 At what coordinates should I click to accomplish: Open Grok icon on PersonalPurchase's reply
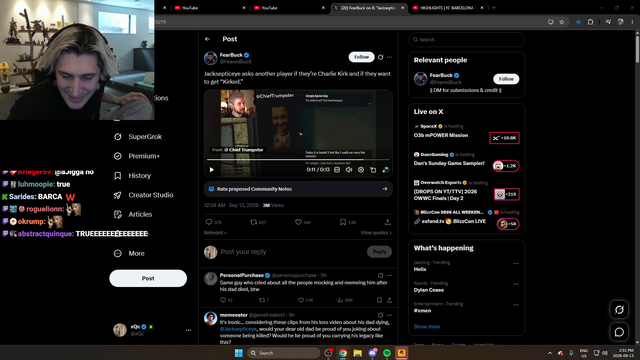pos(380,276)
